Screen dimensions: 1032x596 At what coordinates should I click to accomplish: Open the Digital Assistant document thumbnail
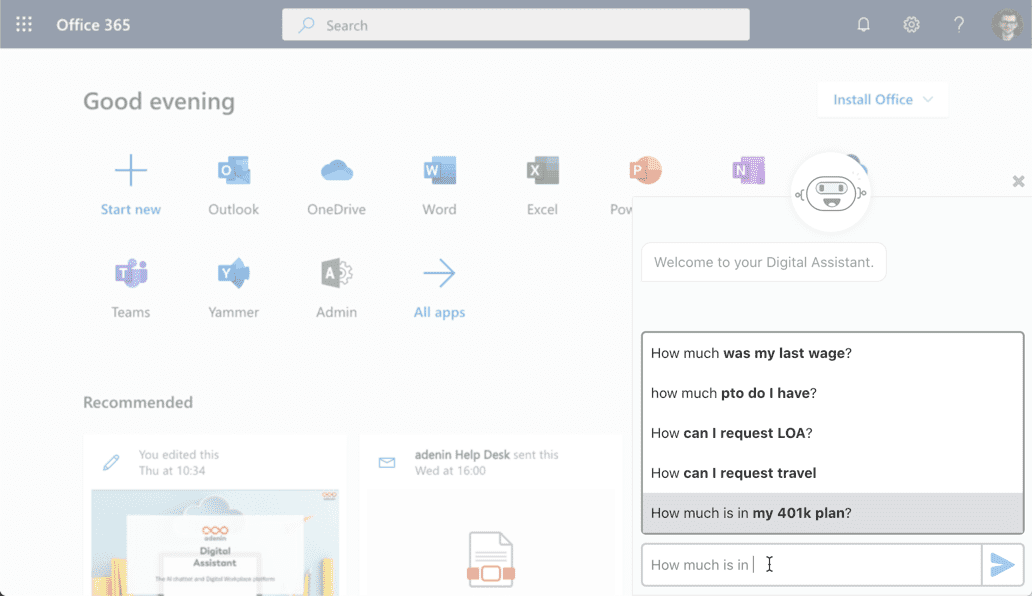tap(215, 543)
